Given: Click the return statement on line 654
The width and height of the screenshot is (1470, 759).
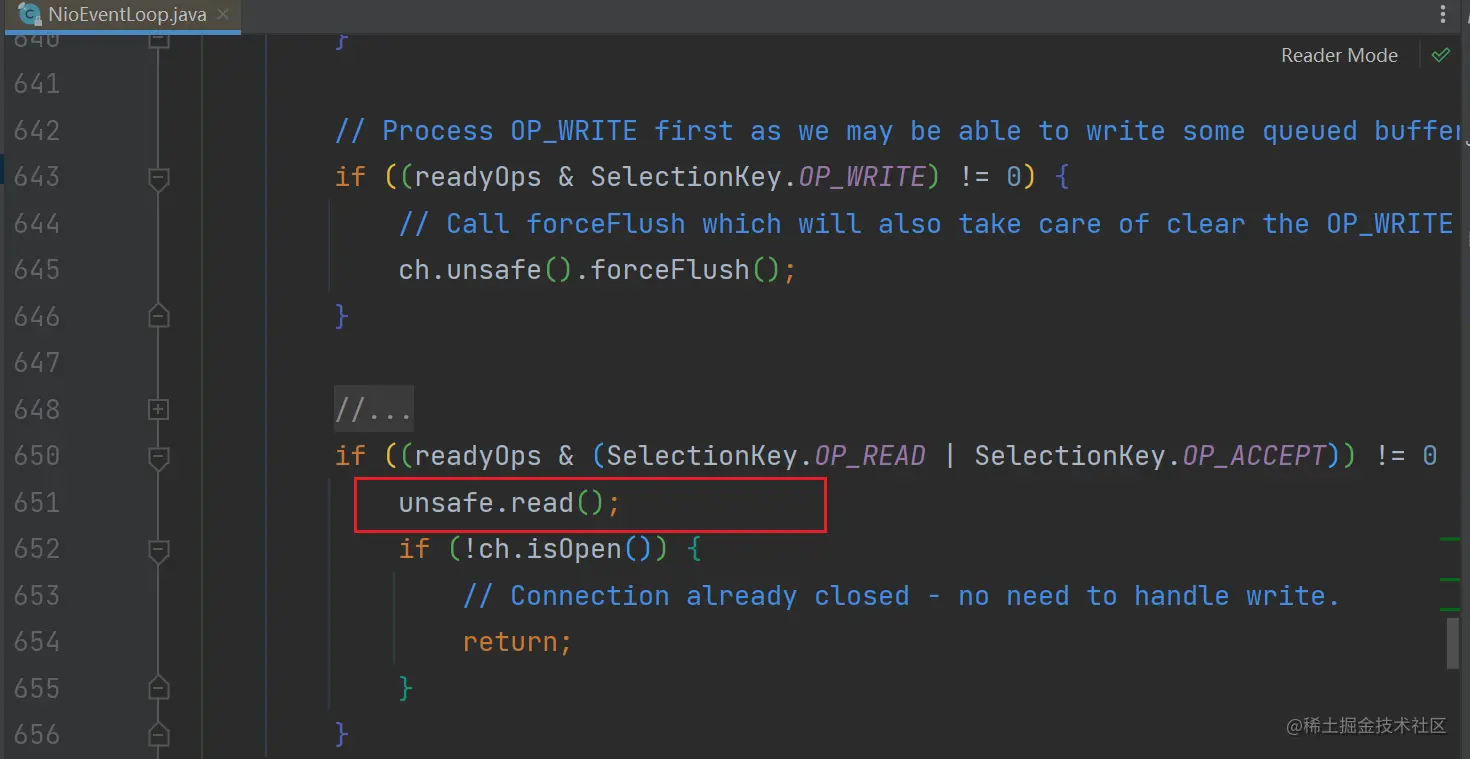Looking at the screenshot, I should 517,642.
